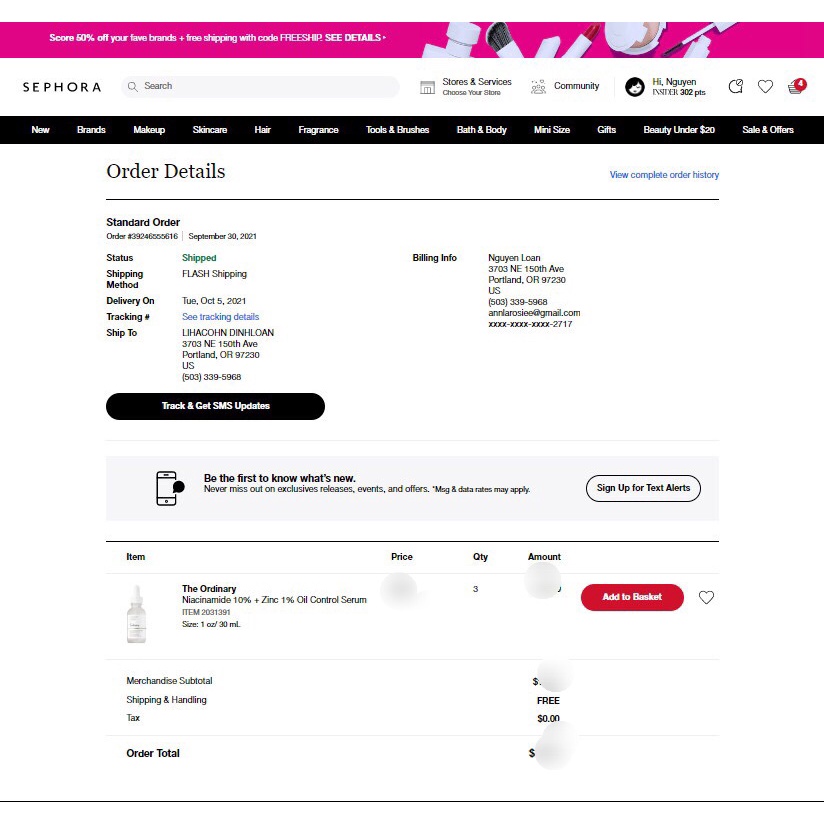Open See tracking details link
The width and height of the screenshot is (824, 824).
coord(220,317)
